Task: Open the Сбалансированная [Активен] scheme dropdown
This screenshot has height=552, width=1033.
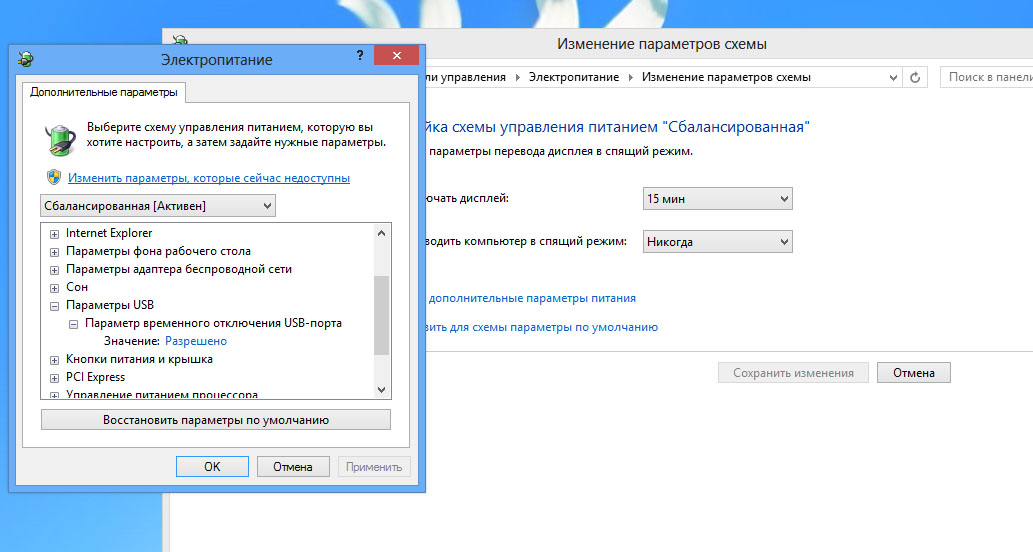Action: [158, 205]
